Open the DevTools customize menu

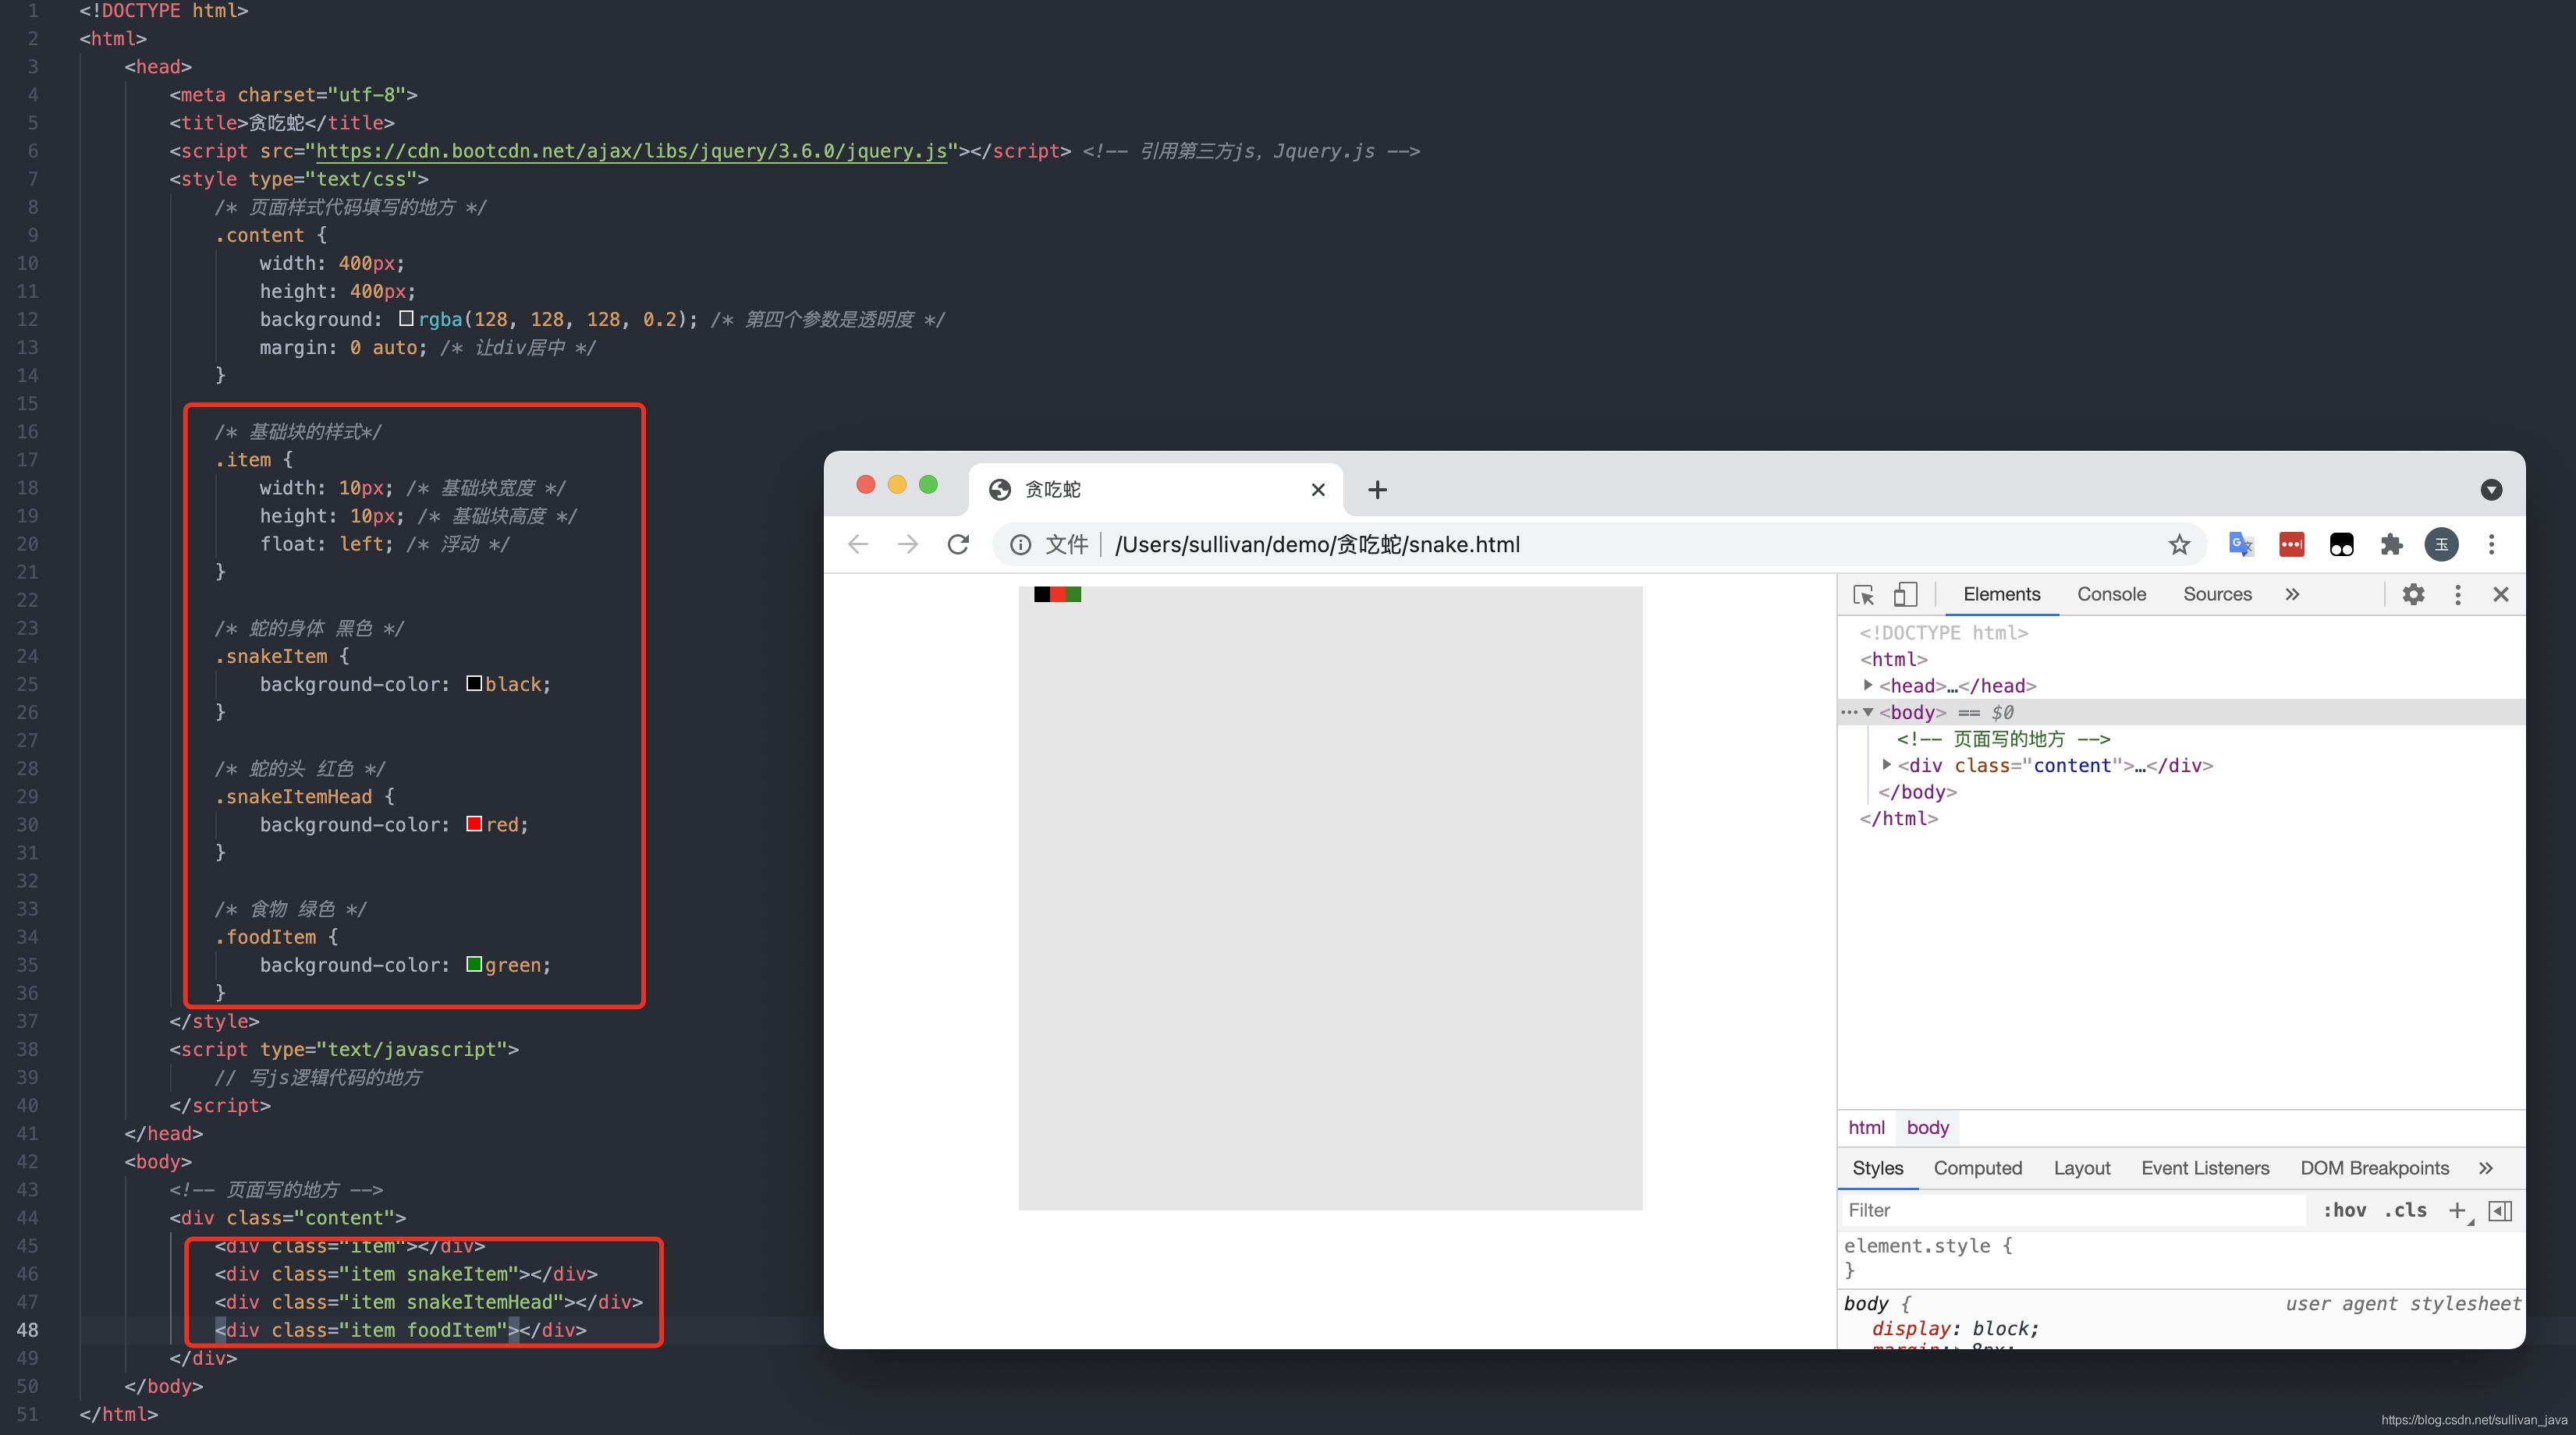[x=2458, y=595]
